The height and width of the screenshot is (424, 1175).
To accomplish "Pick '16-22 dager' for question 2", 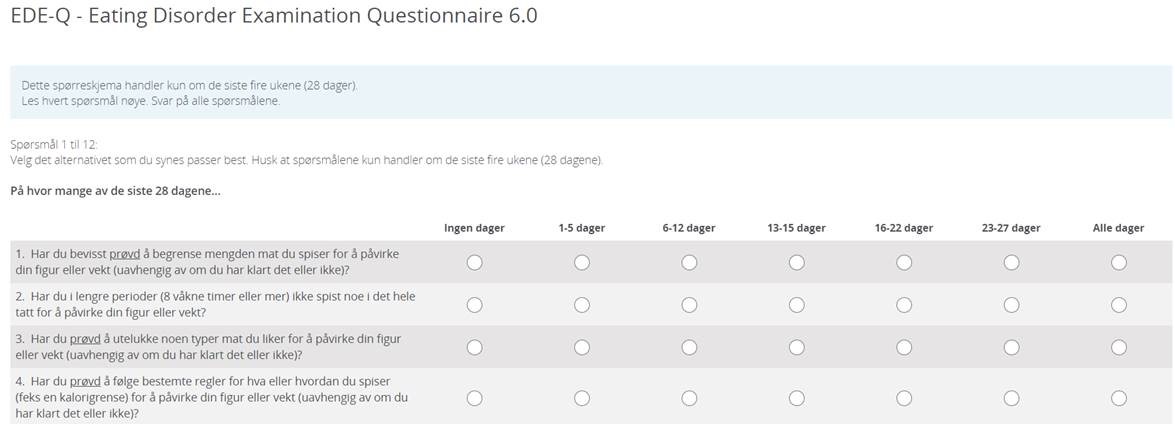I will pos(904,304).
